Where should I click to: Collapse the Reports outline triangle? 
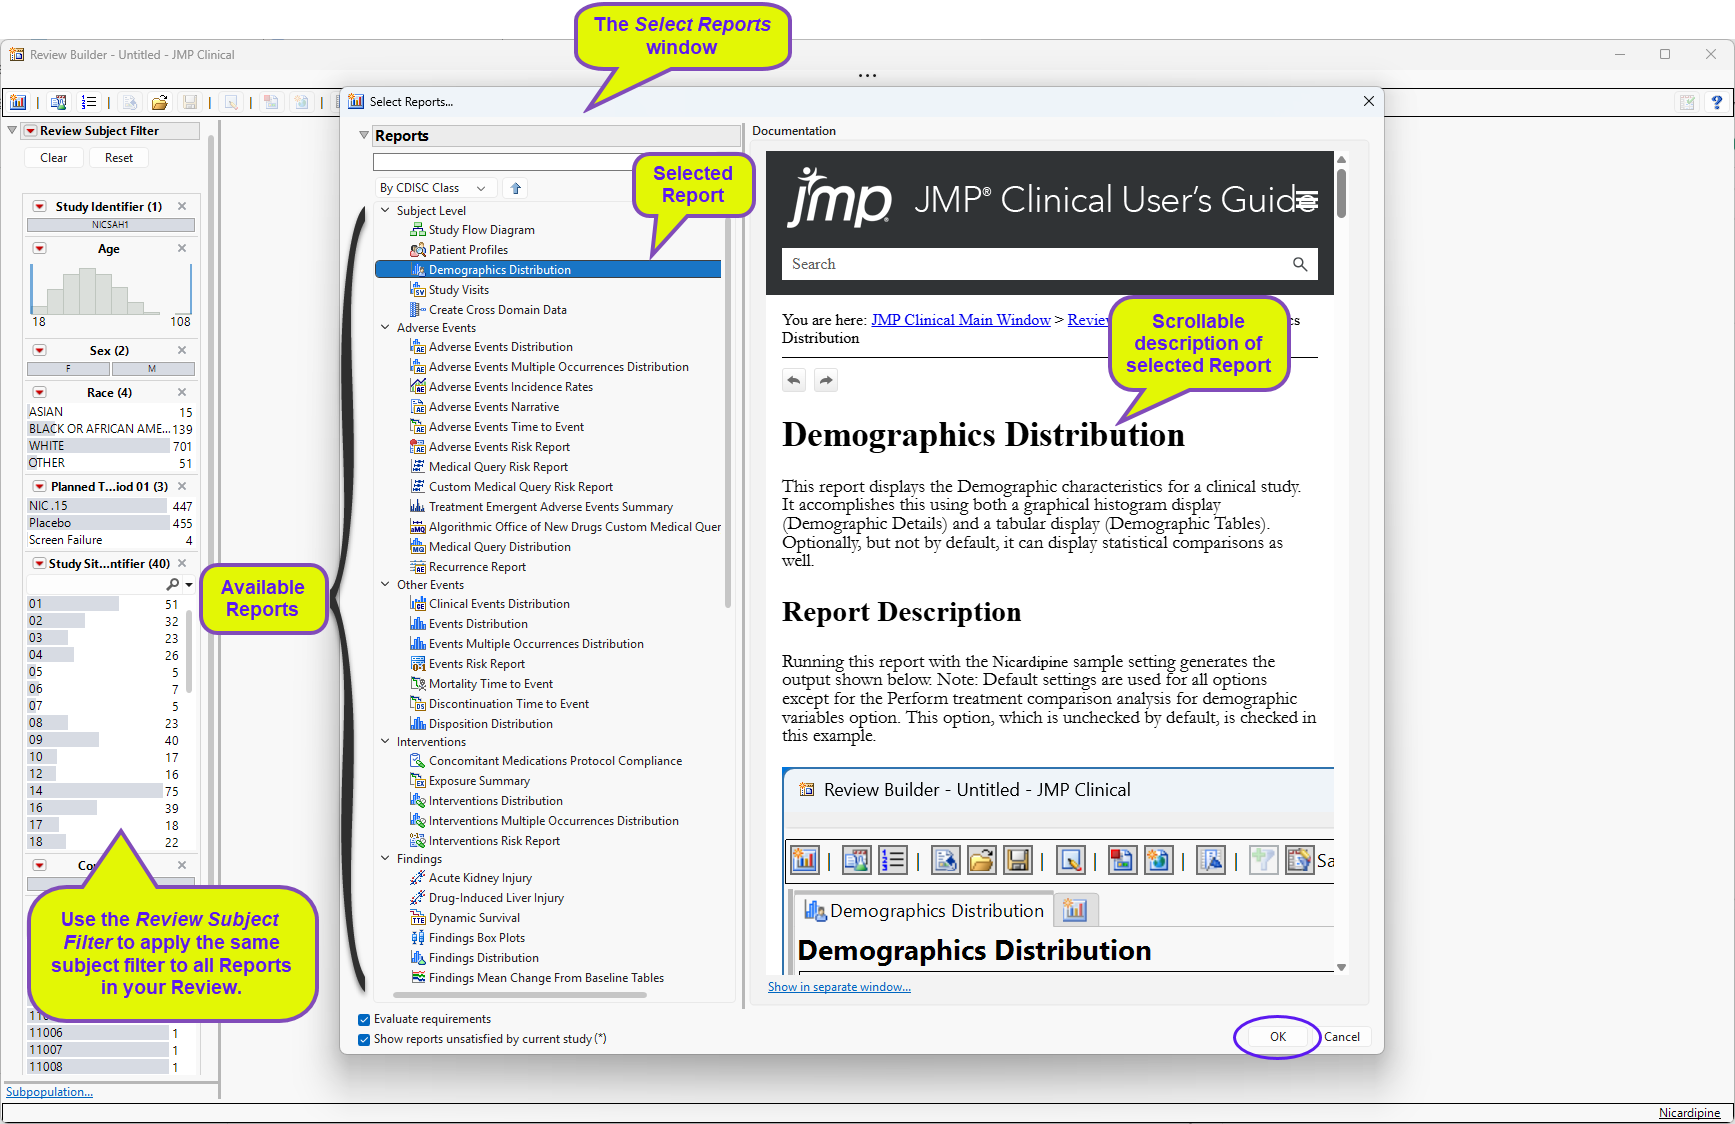(x=364, y=136)
